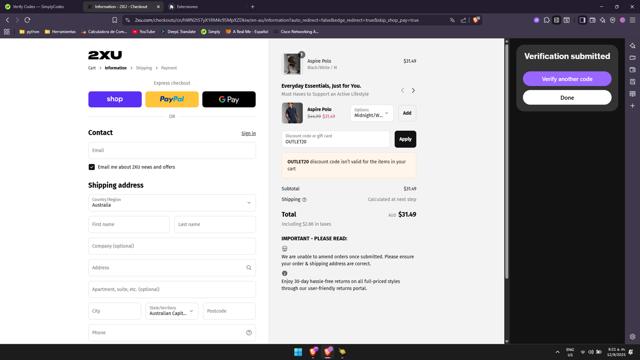This screenshot has height=360, width=640.
Task: Click the page vertical scrollbar
Action: (x=507, y=161)
